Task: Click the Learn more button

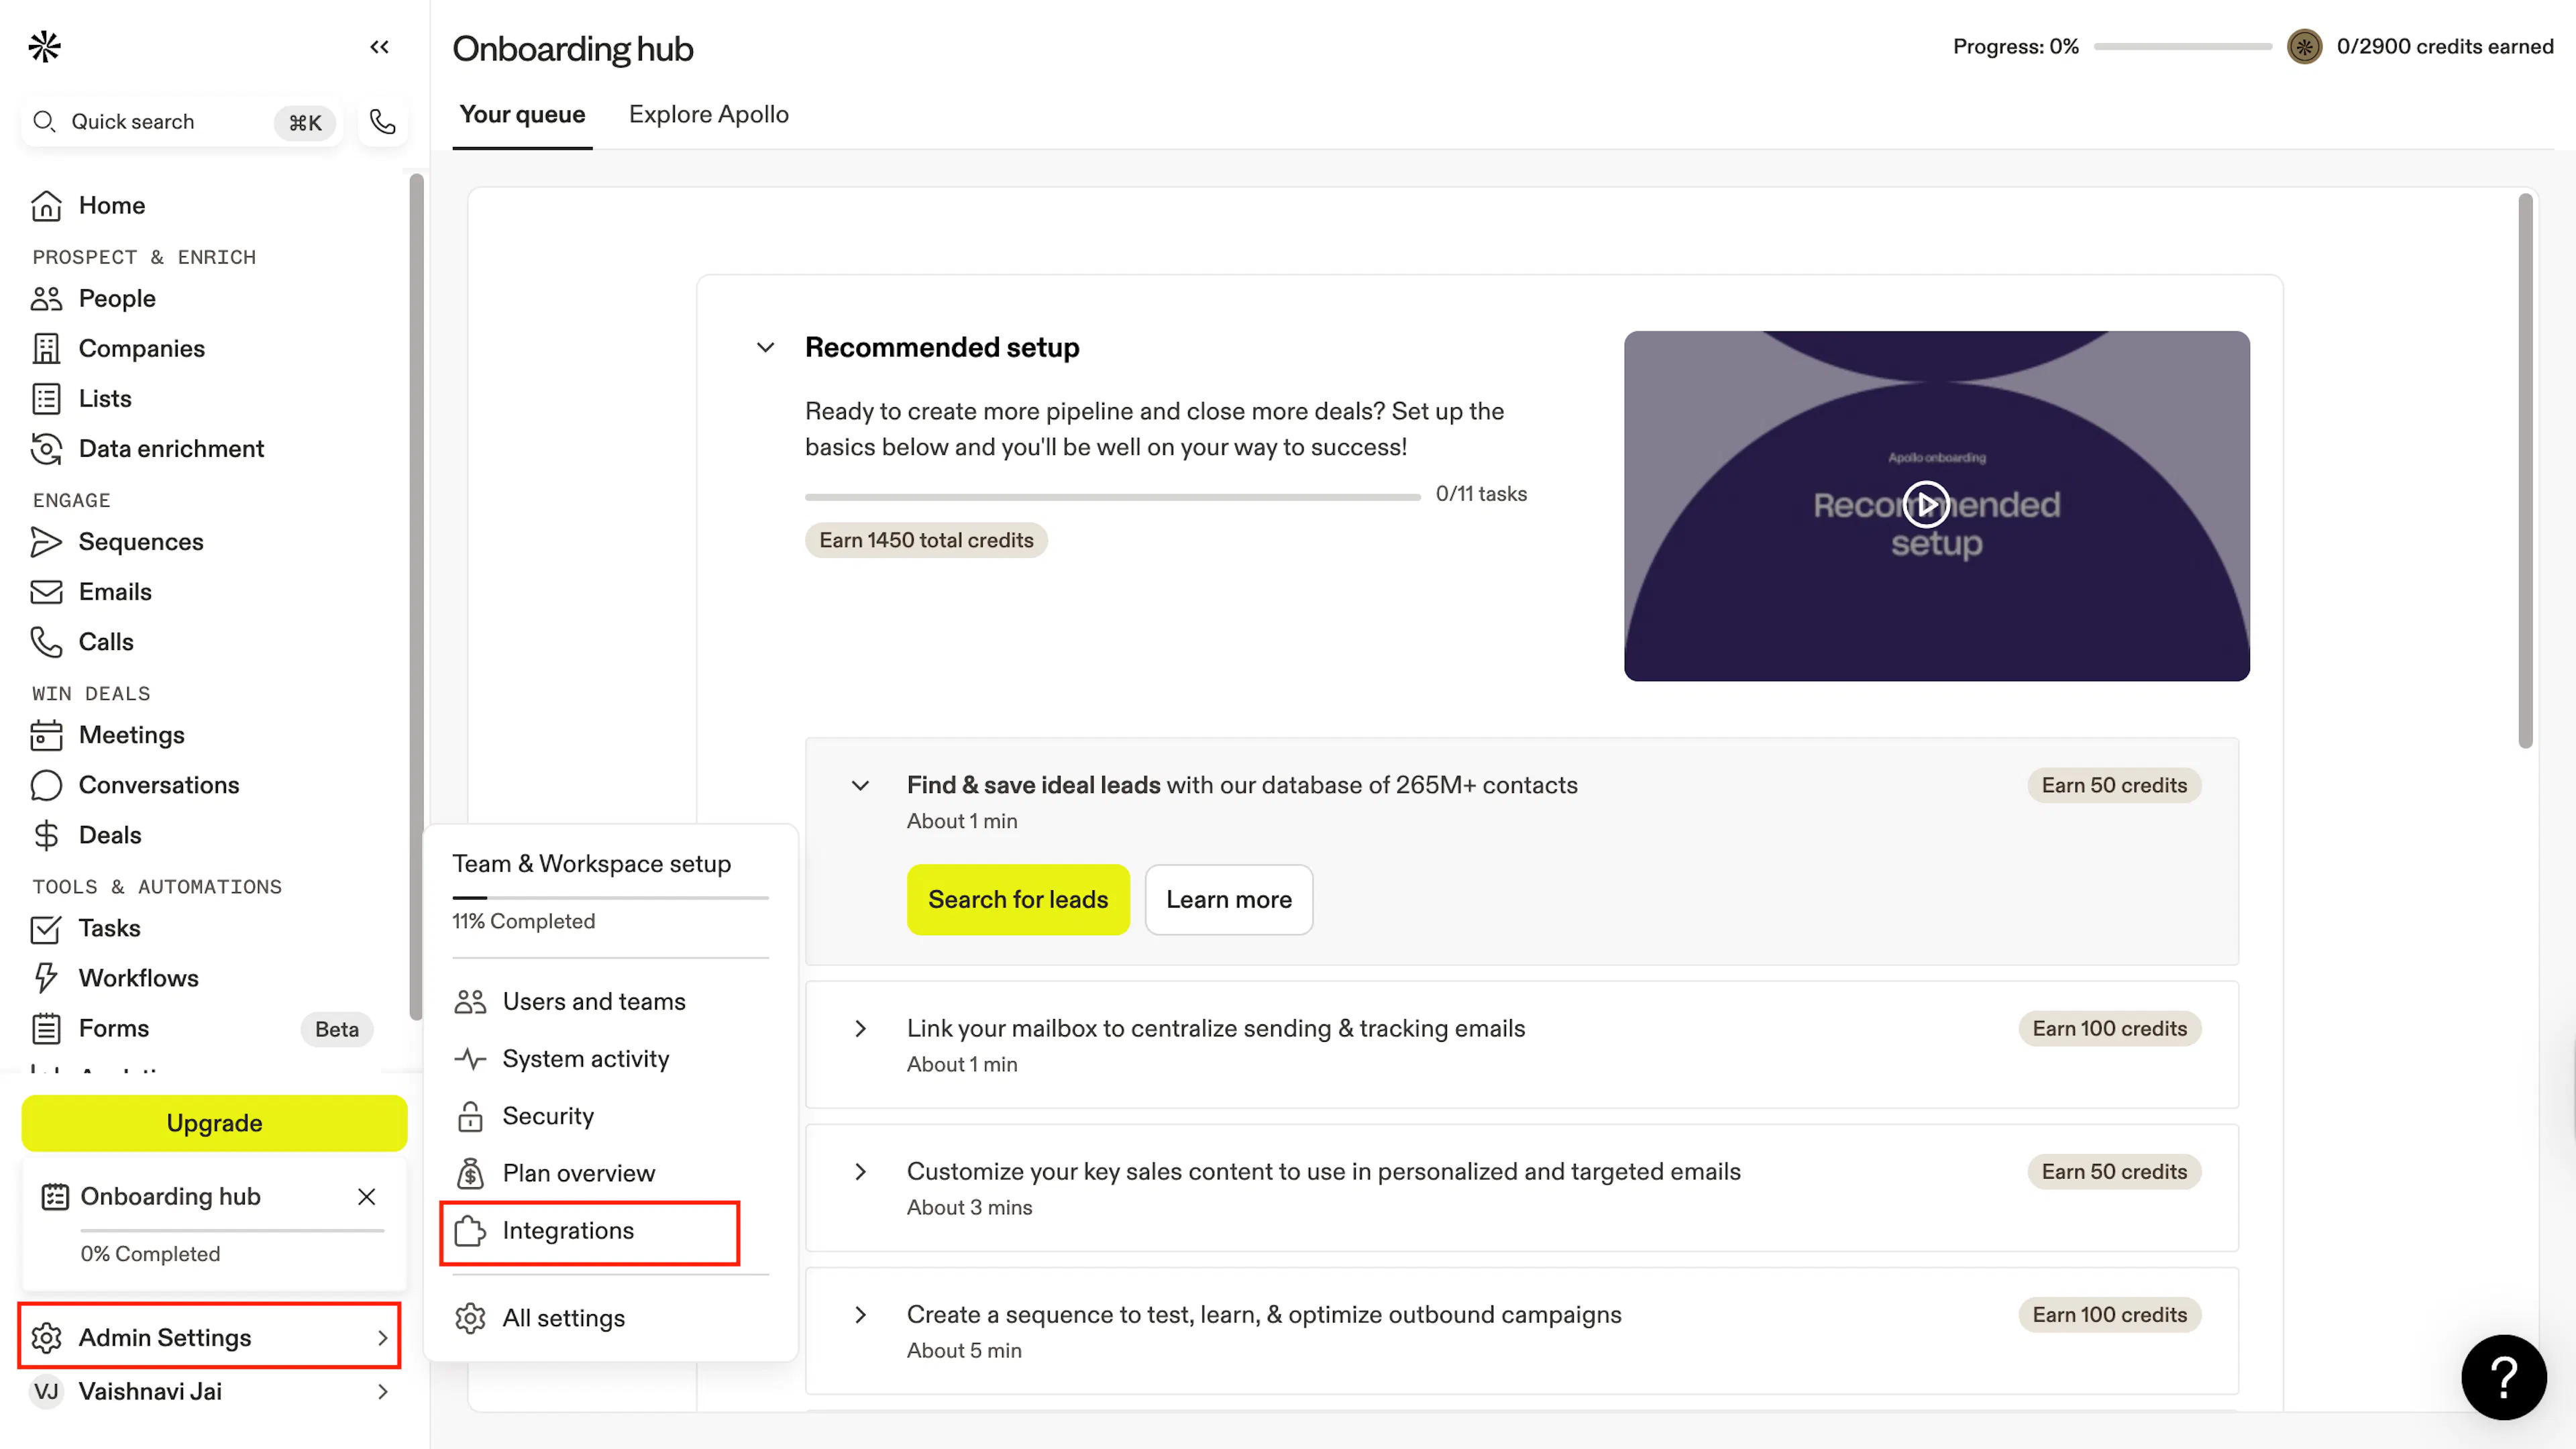Action: (x=1228, y=899)
